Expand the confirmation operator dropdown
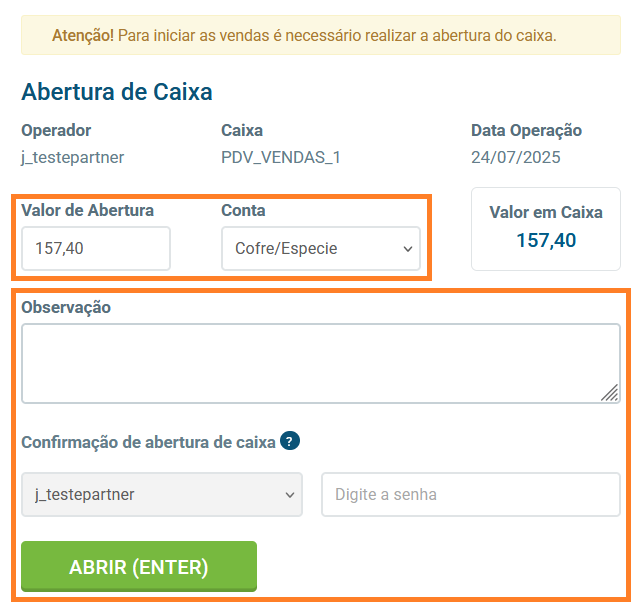Screen dimensions: 642x615 tap(161, 494)
